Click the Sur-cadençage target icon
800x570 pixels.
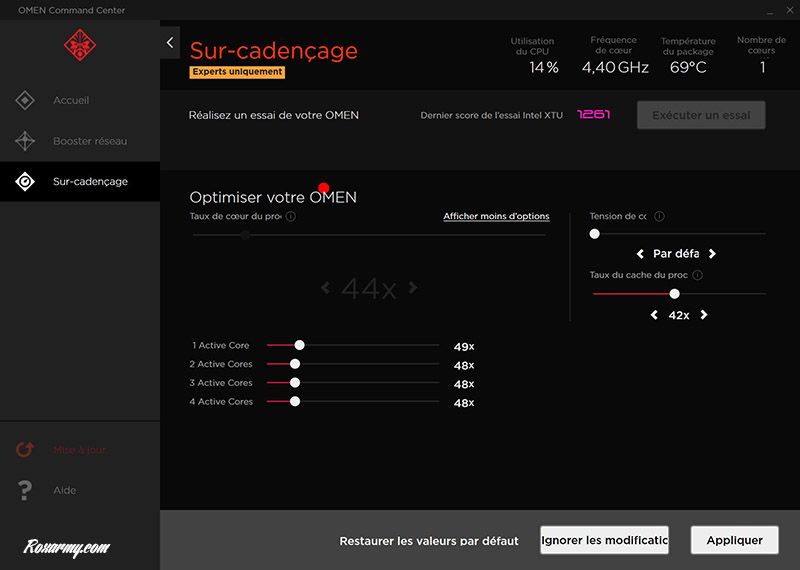25,182
